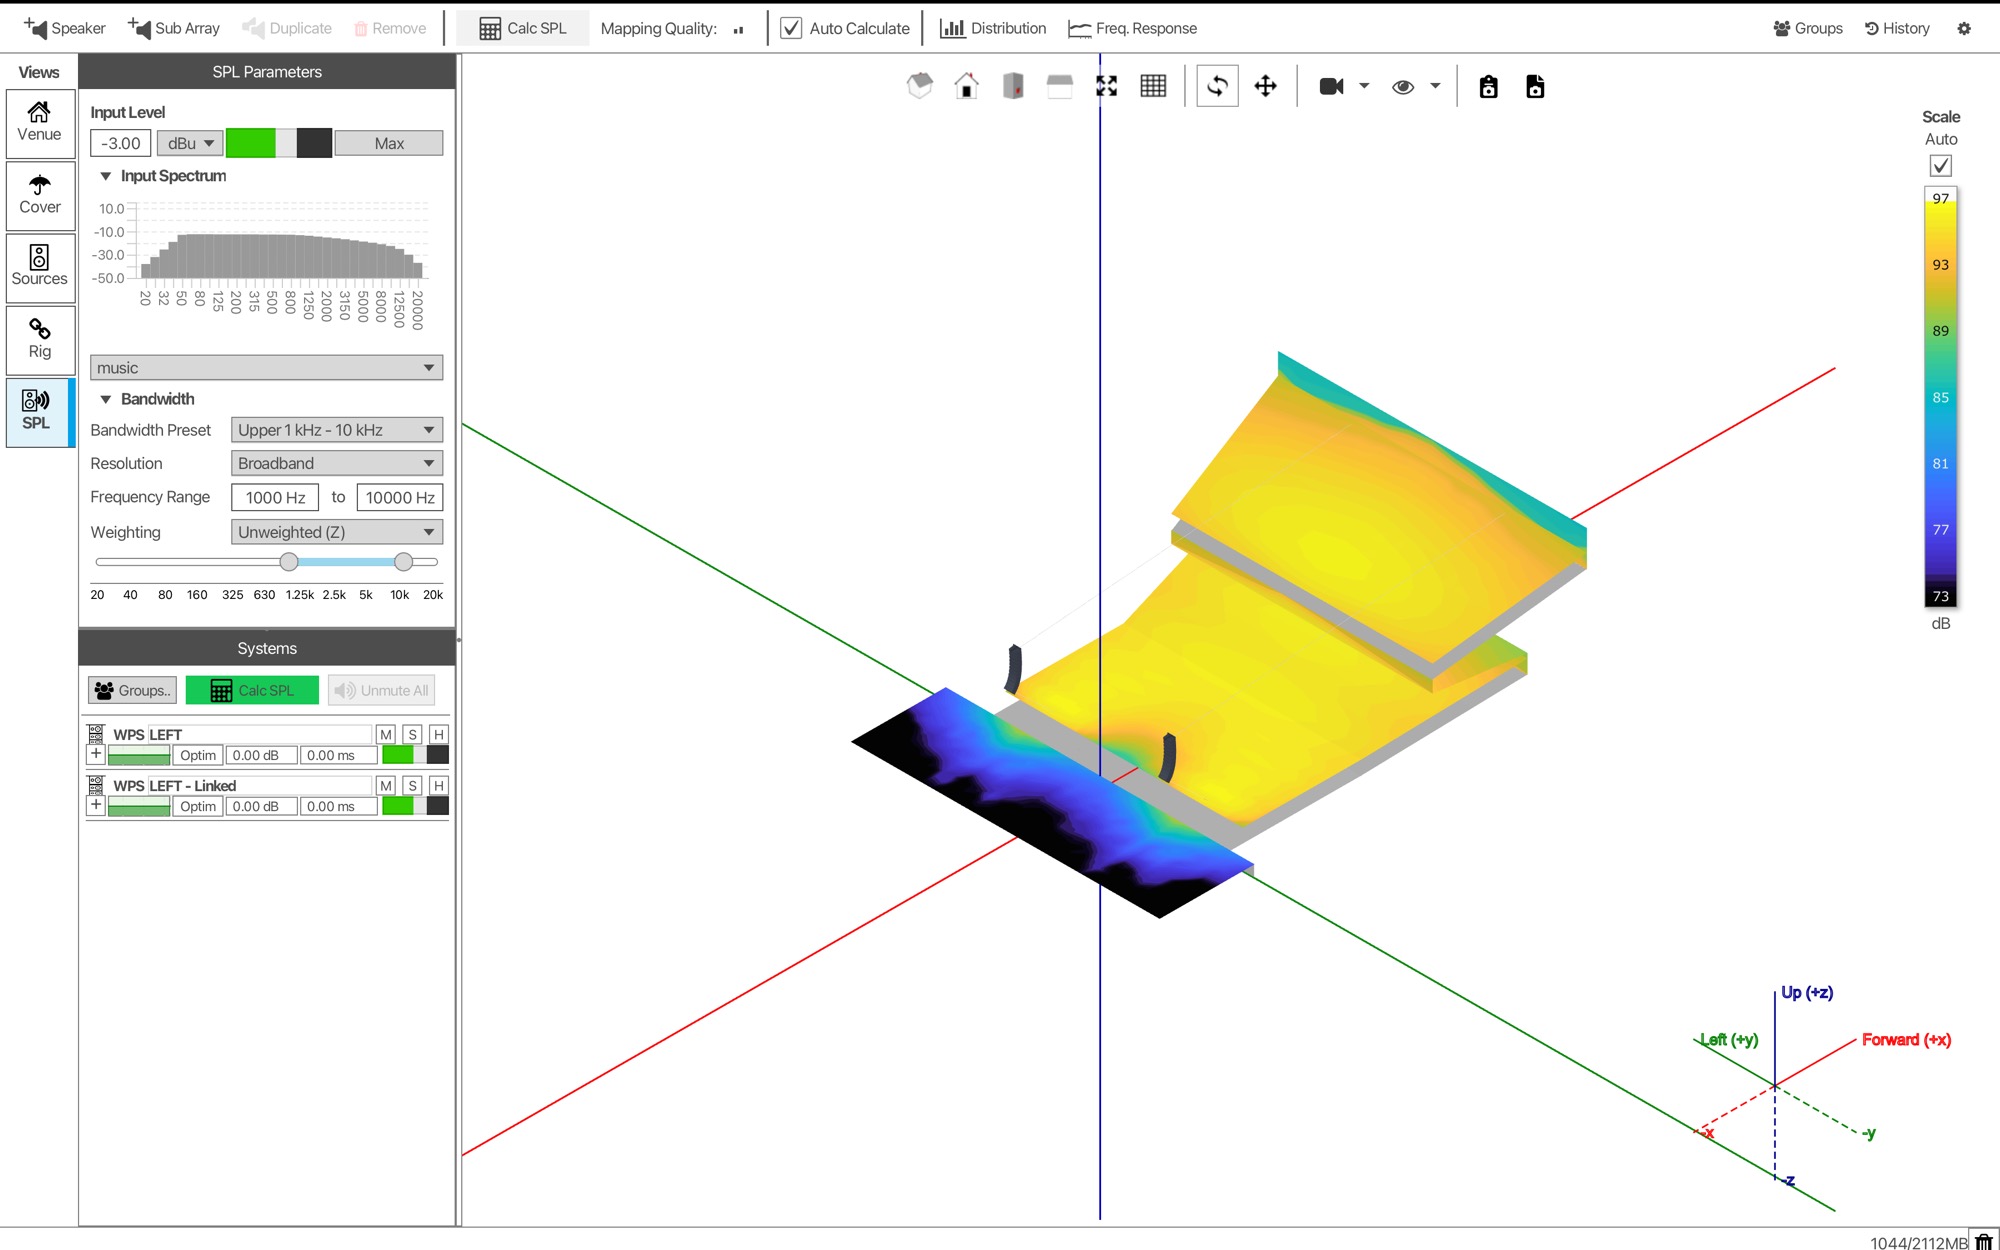The height and width of the screenshot is (1250, 2000).
Task: Open the Weighting dropdown
Action: tap(336, 532)
